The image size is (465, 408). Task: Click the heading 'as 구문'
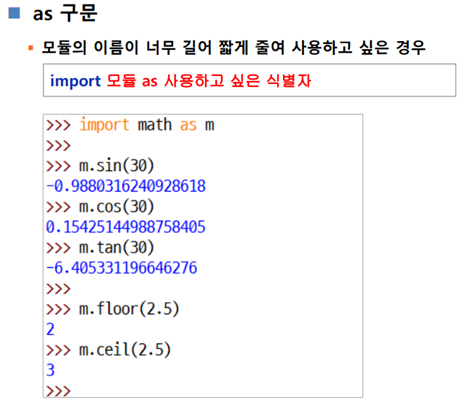click(x=65, y=13)
